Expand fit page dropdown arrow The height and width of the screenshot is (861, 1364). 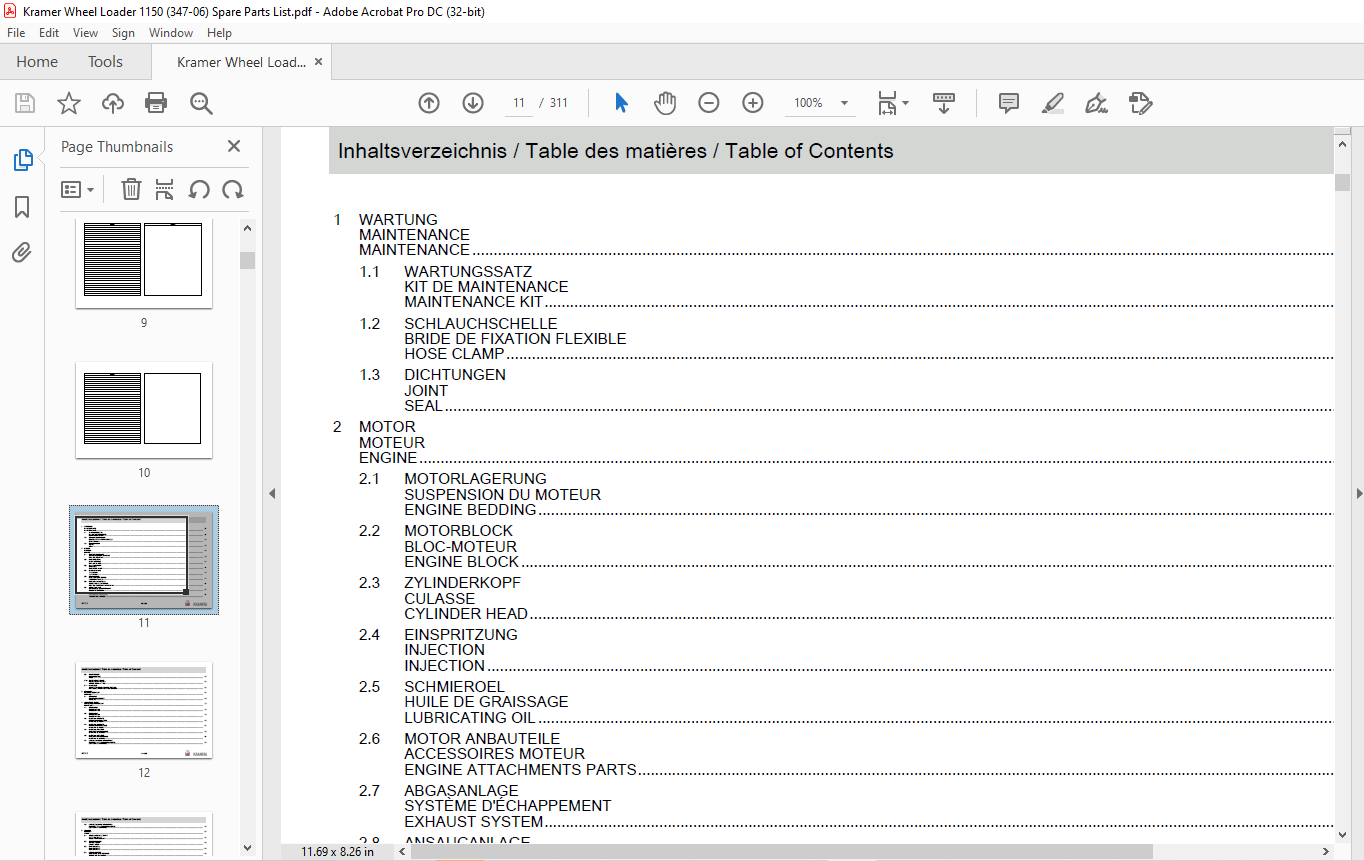(906, 103)
